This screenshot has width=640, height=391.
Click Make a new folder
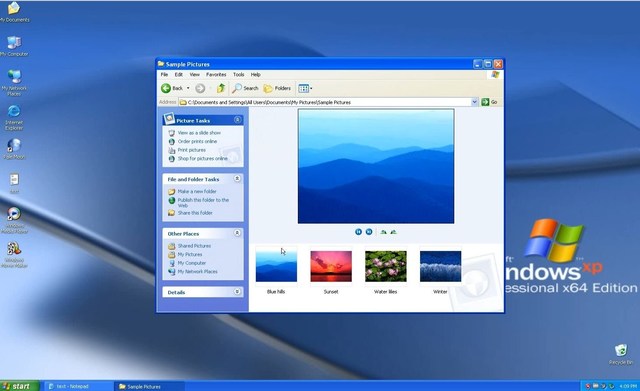click(197, 191)
